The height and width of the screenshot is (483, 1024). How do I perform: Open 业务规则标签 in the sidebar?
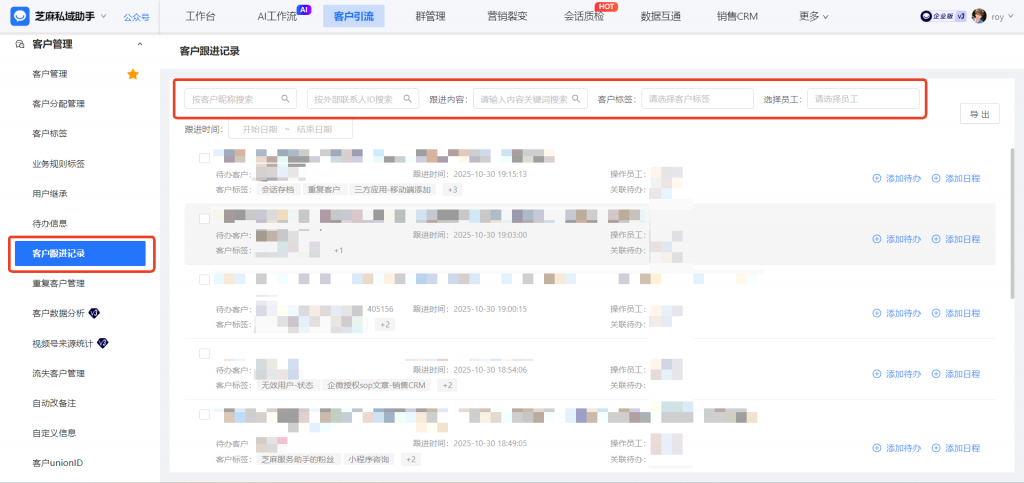(58, 164)
